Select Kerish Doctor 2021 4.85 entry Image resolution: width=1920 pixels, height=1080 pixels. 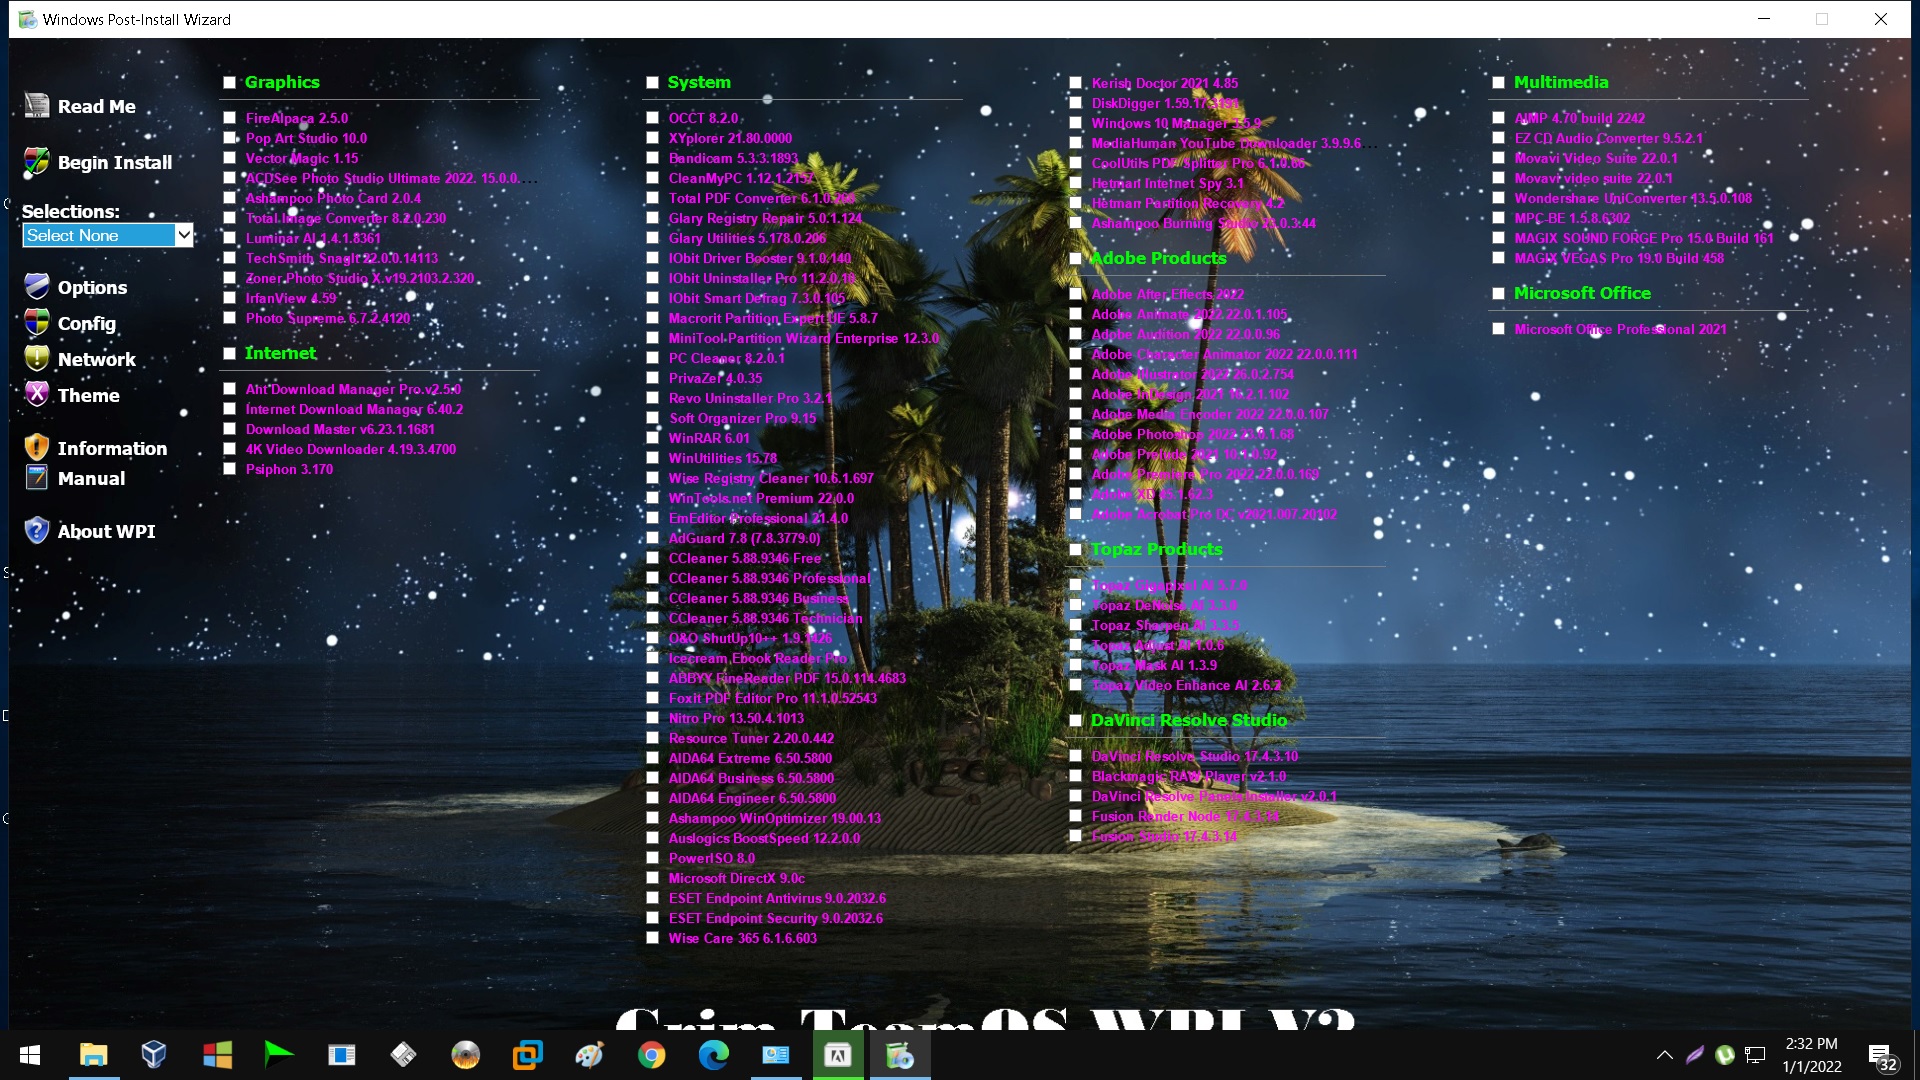[x=1164, y=83]
